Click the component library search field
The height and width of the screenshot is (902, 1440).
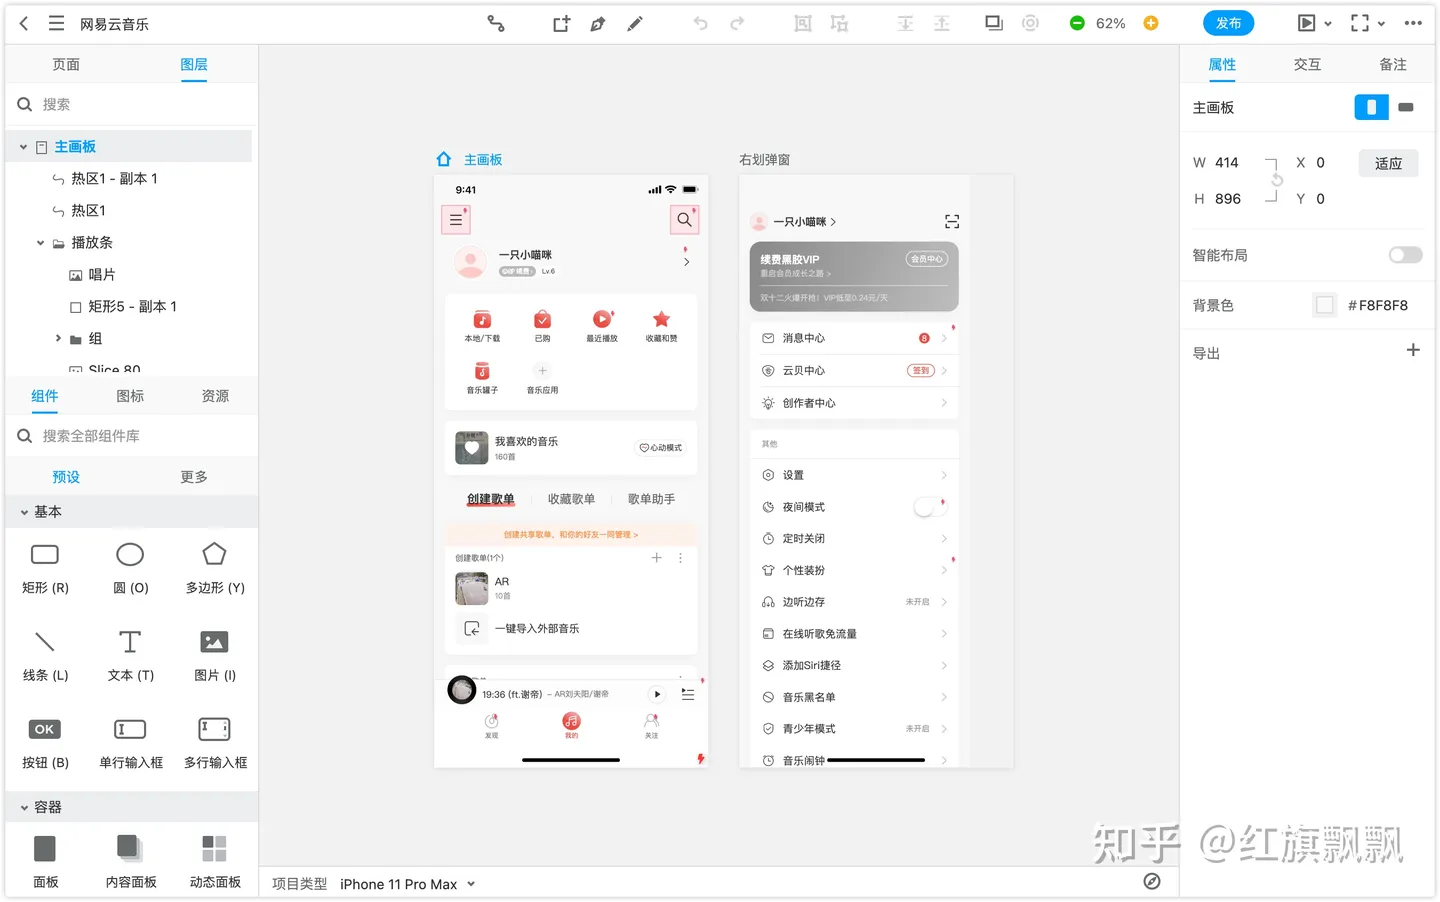[132, 436]
